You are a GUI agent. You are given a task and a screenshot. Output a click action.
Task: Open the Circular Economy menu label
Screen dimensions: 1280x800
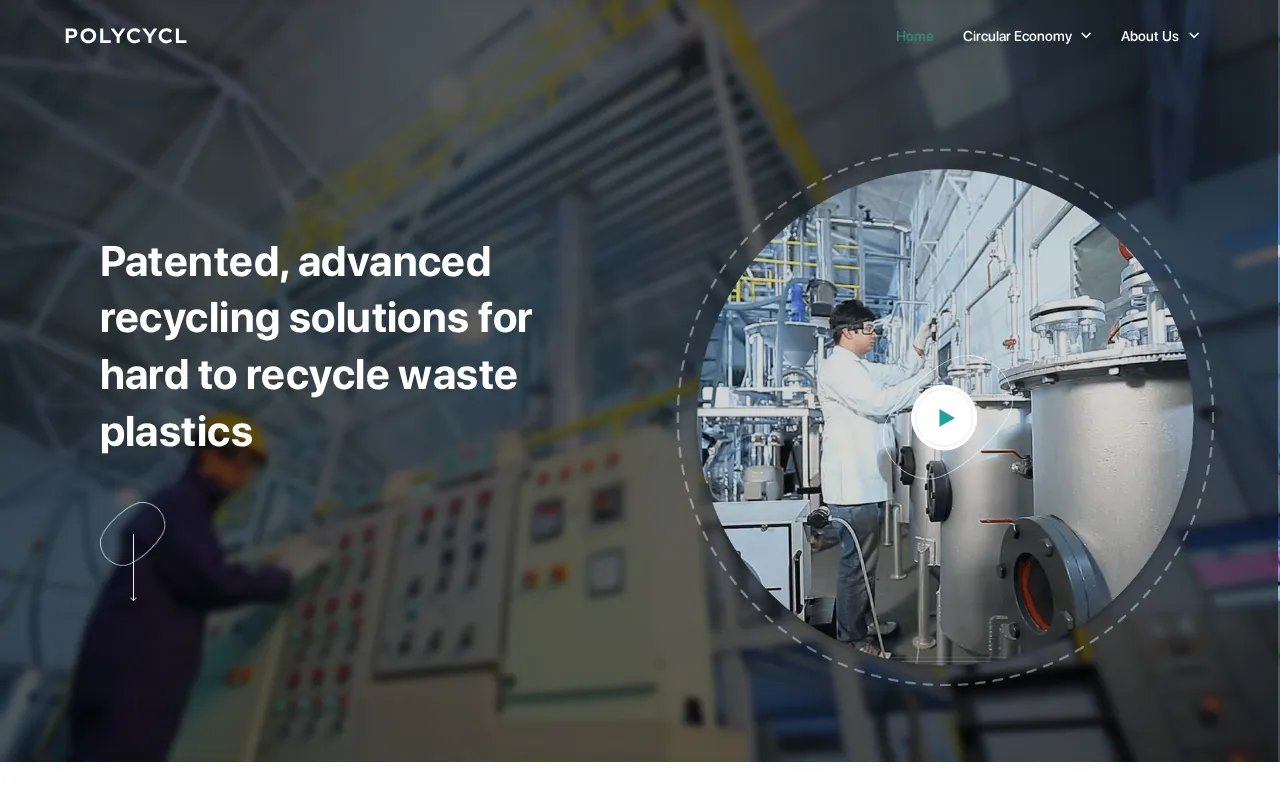[x=1017, y=36]
